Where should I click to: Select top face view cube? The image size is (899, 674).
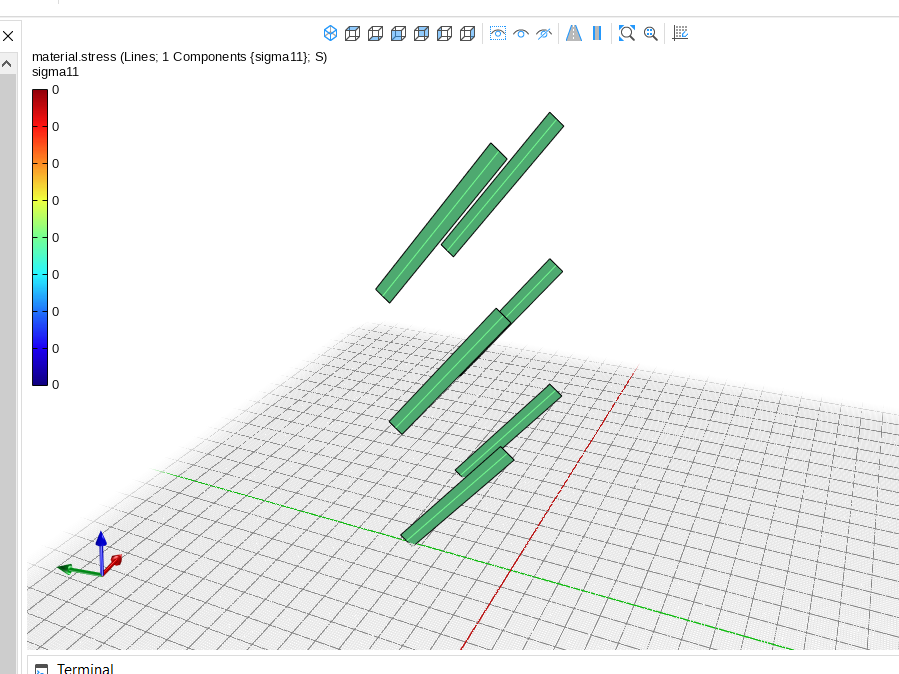353,33
